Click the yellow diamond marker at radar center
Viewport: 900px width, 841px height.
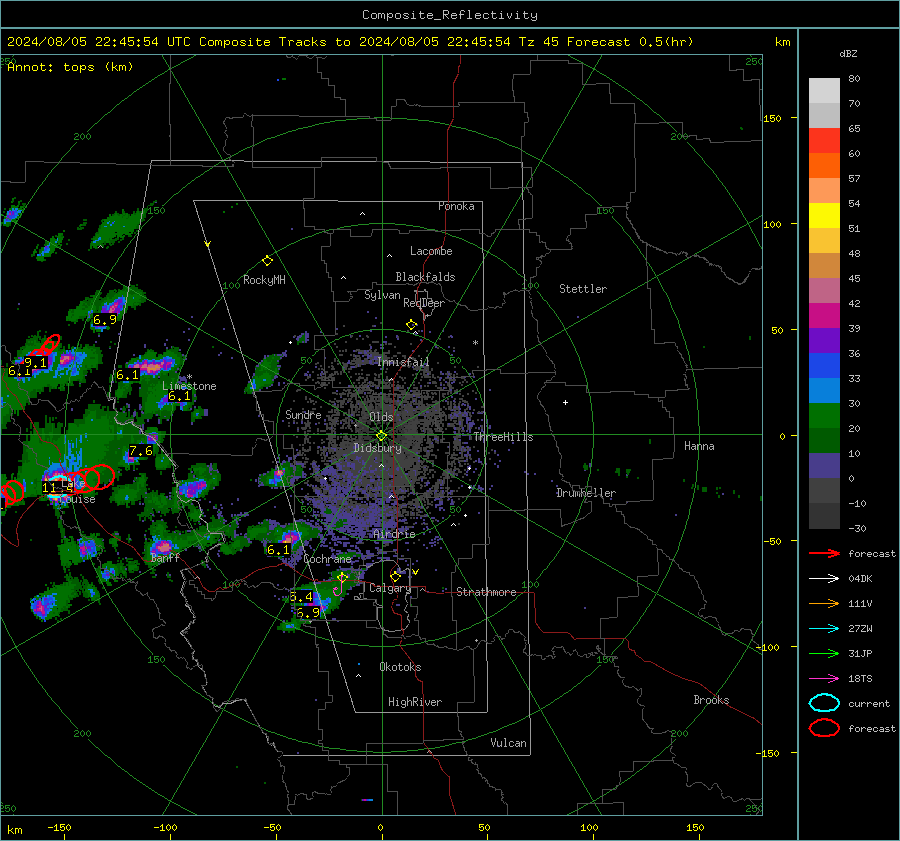(x=381, y=436)
